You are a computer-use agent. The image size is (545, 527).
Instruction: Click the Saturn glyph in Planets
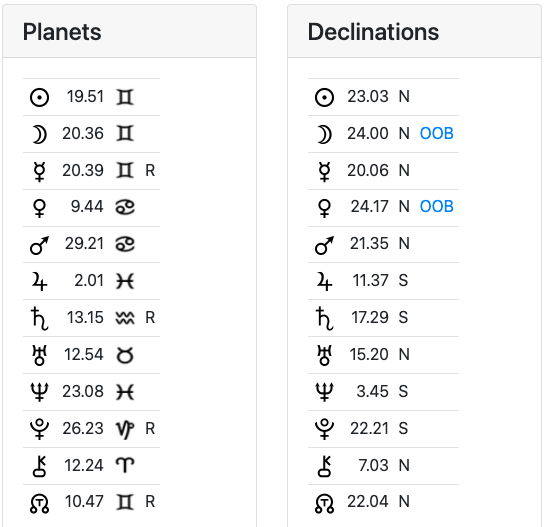click(39, 318)
